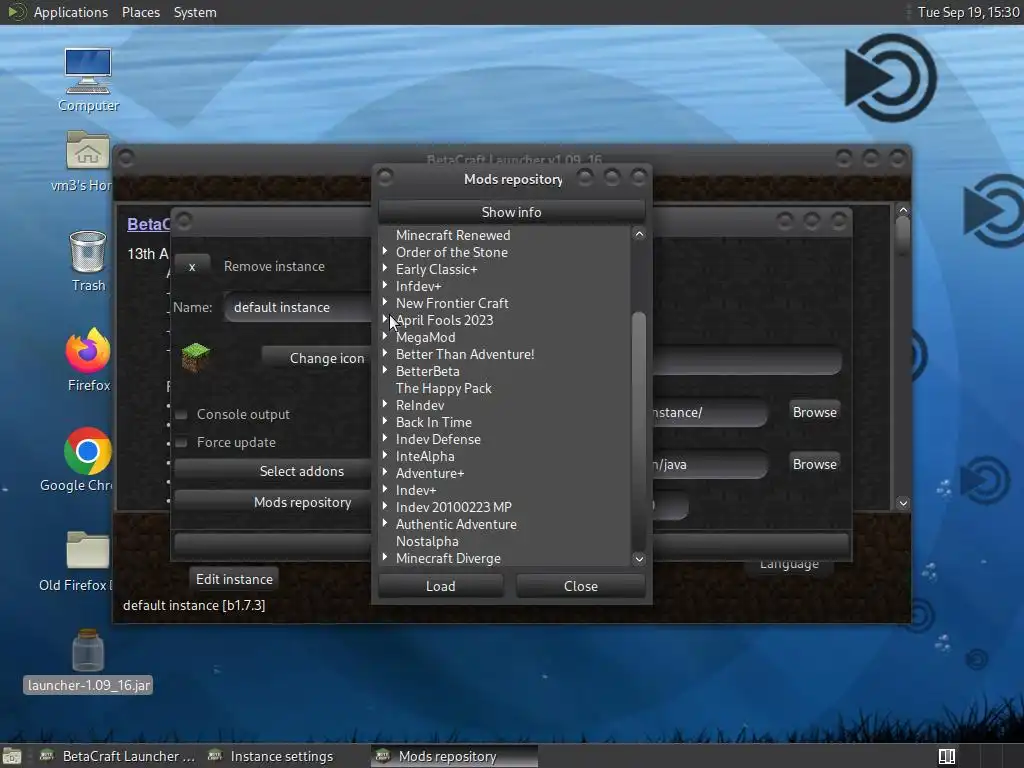Open the Trash desktop icon
The width and height of the screenshot is (1024, 768).
pos(88,251)
